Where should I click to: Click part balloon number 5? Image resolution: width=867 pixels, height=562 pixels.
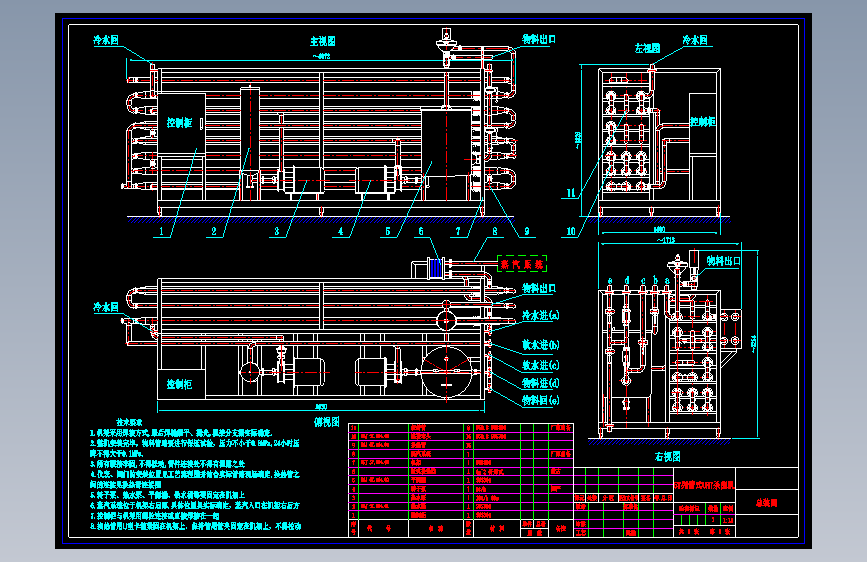[x=388, y=231]
